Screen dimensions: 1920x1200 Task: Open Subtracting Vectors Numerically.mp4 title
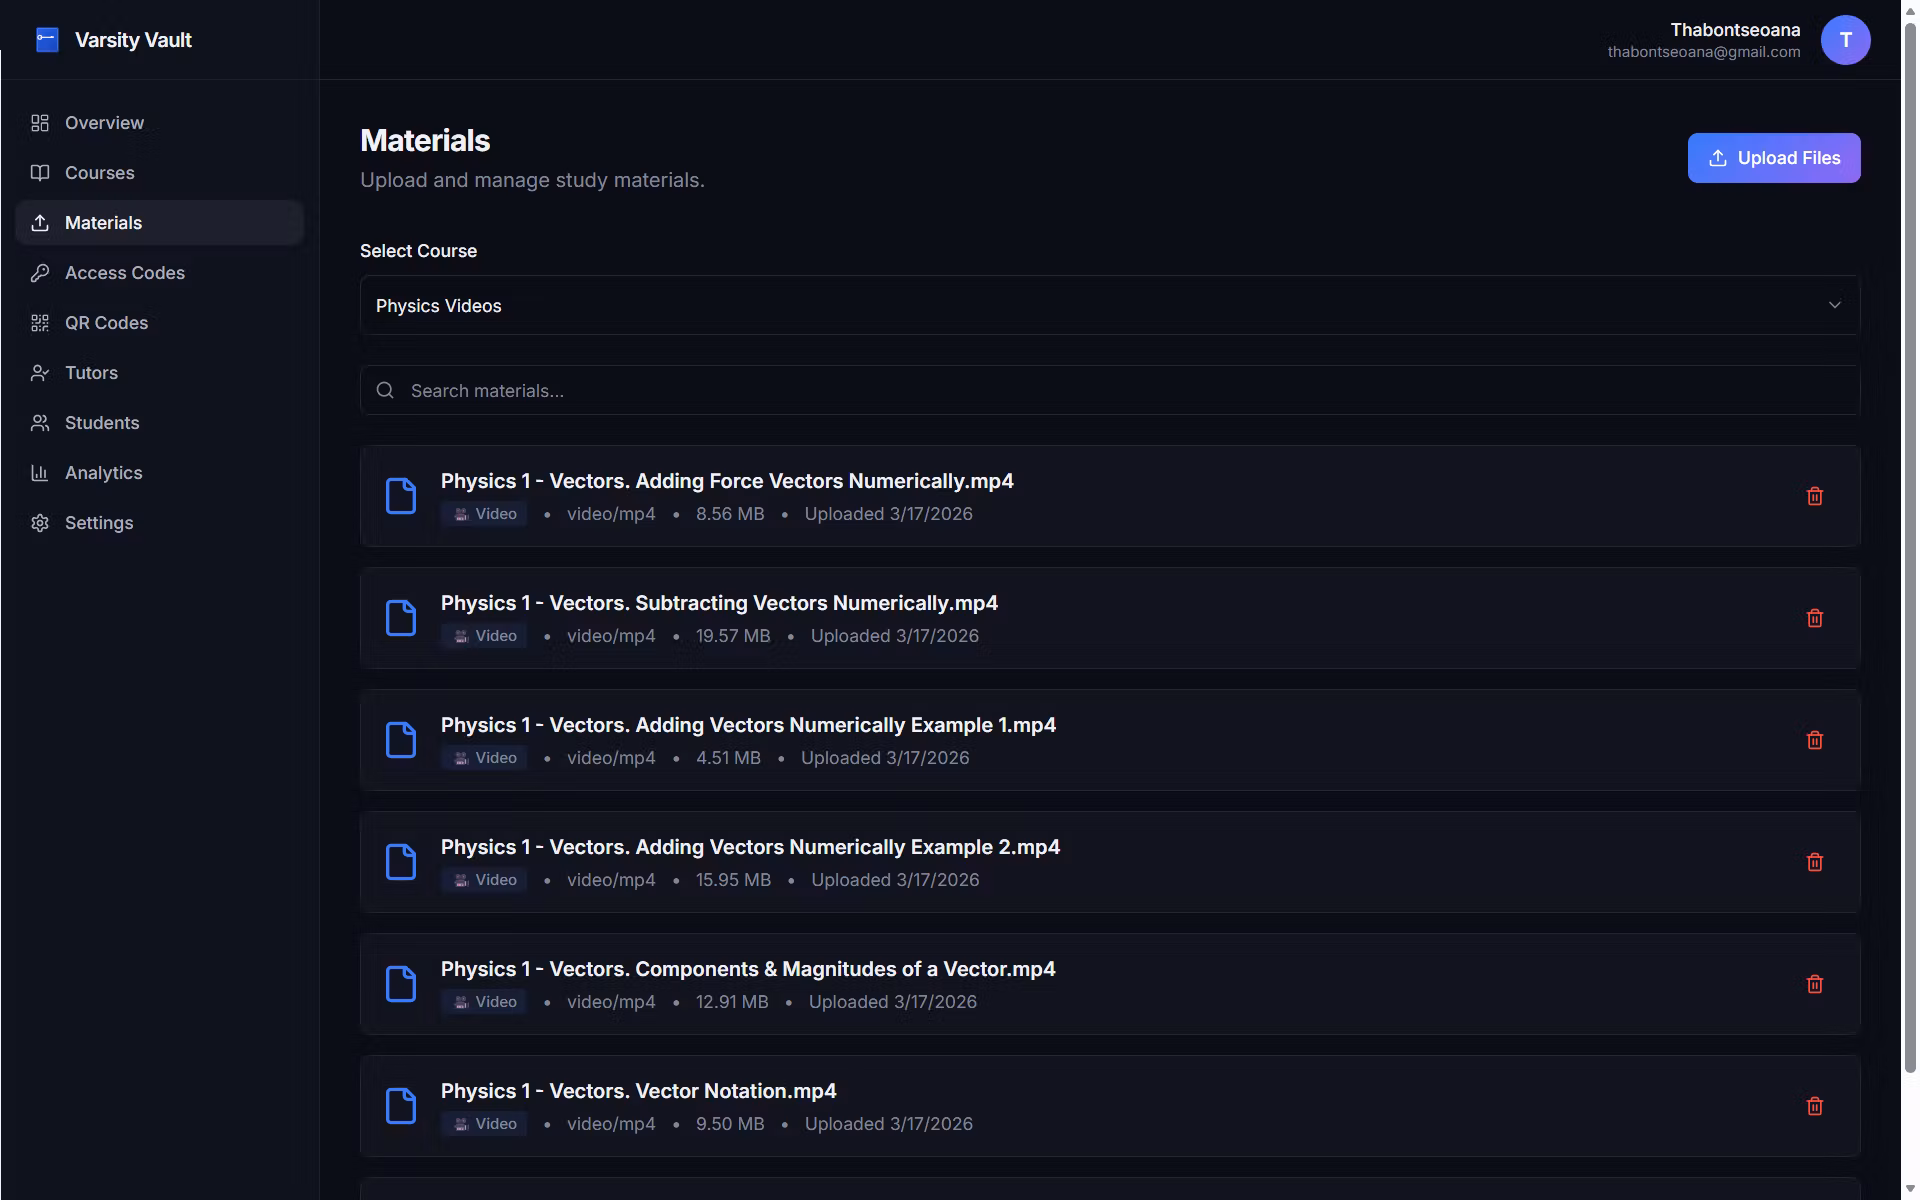pos(719,603)
